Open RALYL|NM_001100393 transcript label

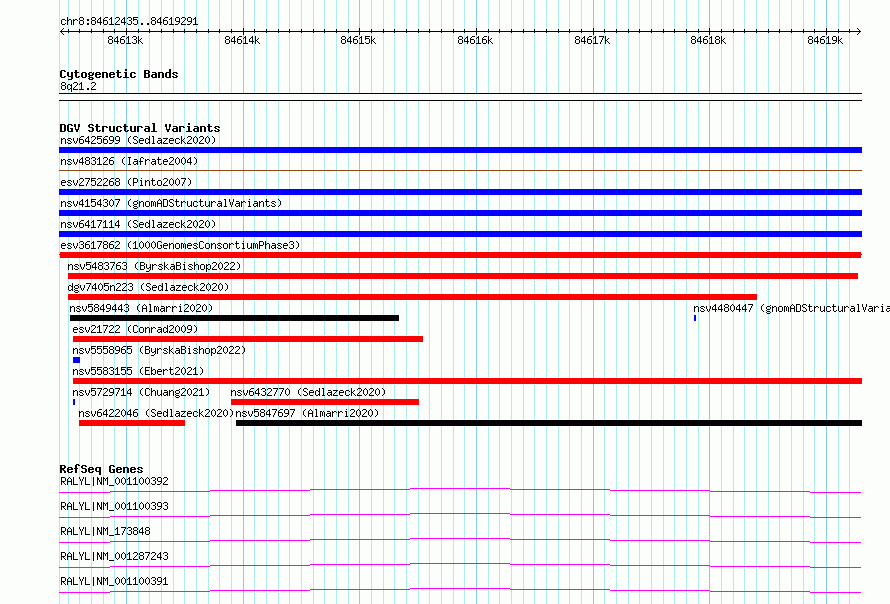point(114,506)
